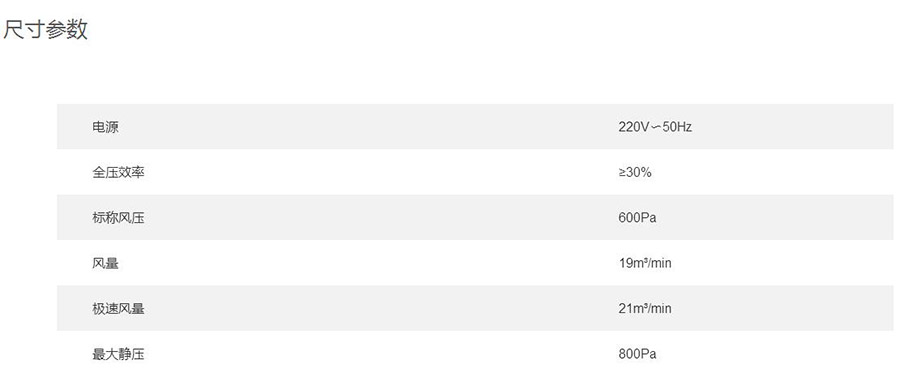Click empty space below 尺寸参数 heading

pos(448,72)
